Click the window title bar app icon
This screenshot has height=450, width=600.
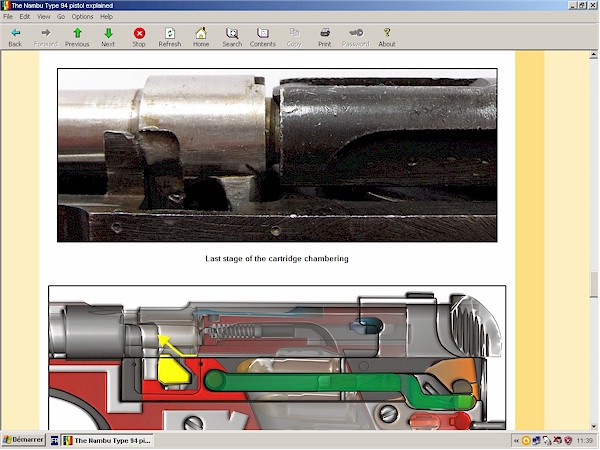point(5,5)
